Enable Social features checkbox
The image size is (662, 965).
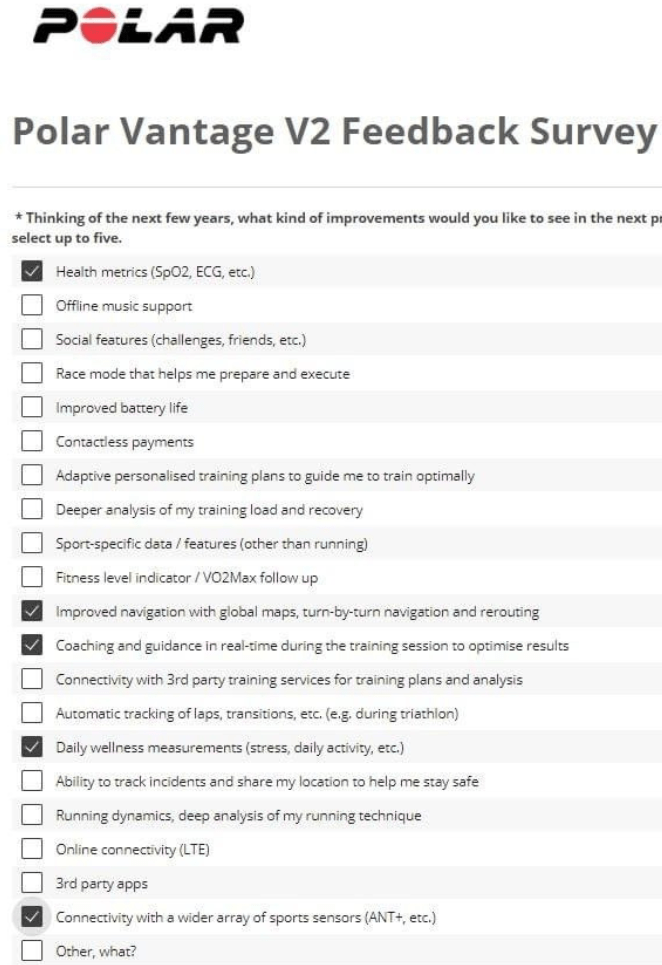(x=32, y=340)
